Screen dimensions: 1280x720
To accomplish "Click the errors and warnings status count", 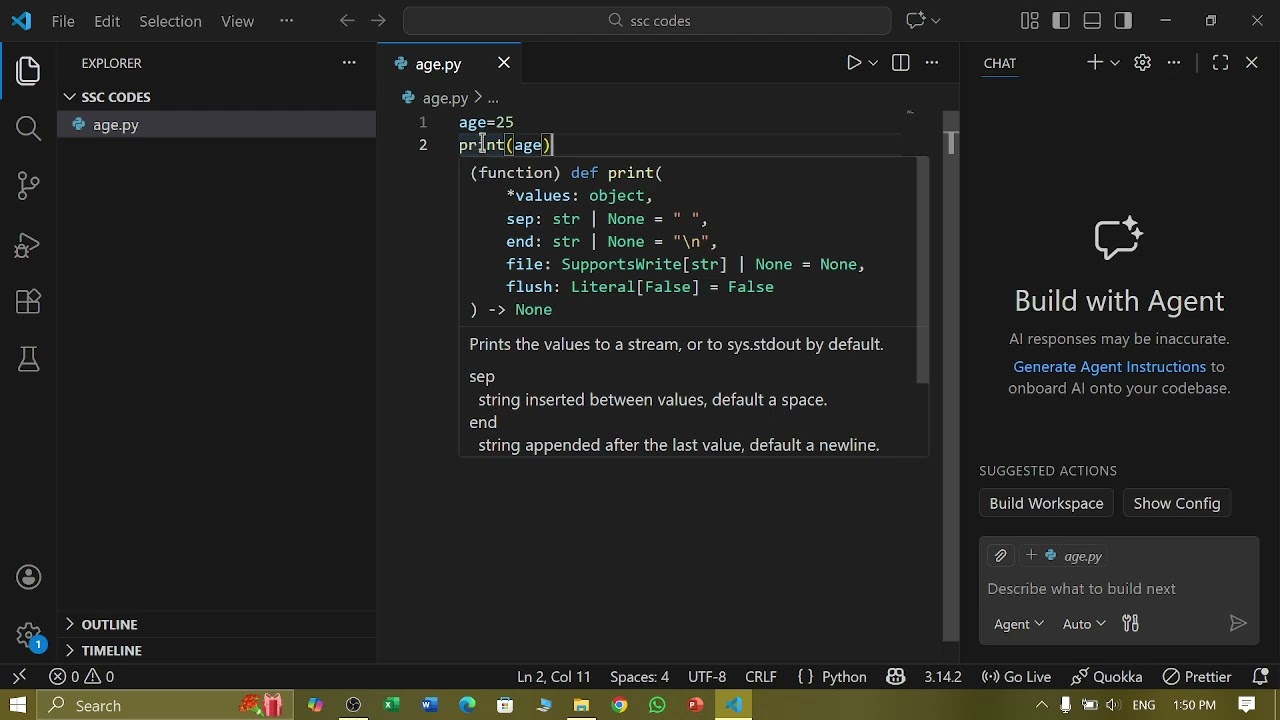I will click(x=82, y=677).
